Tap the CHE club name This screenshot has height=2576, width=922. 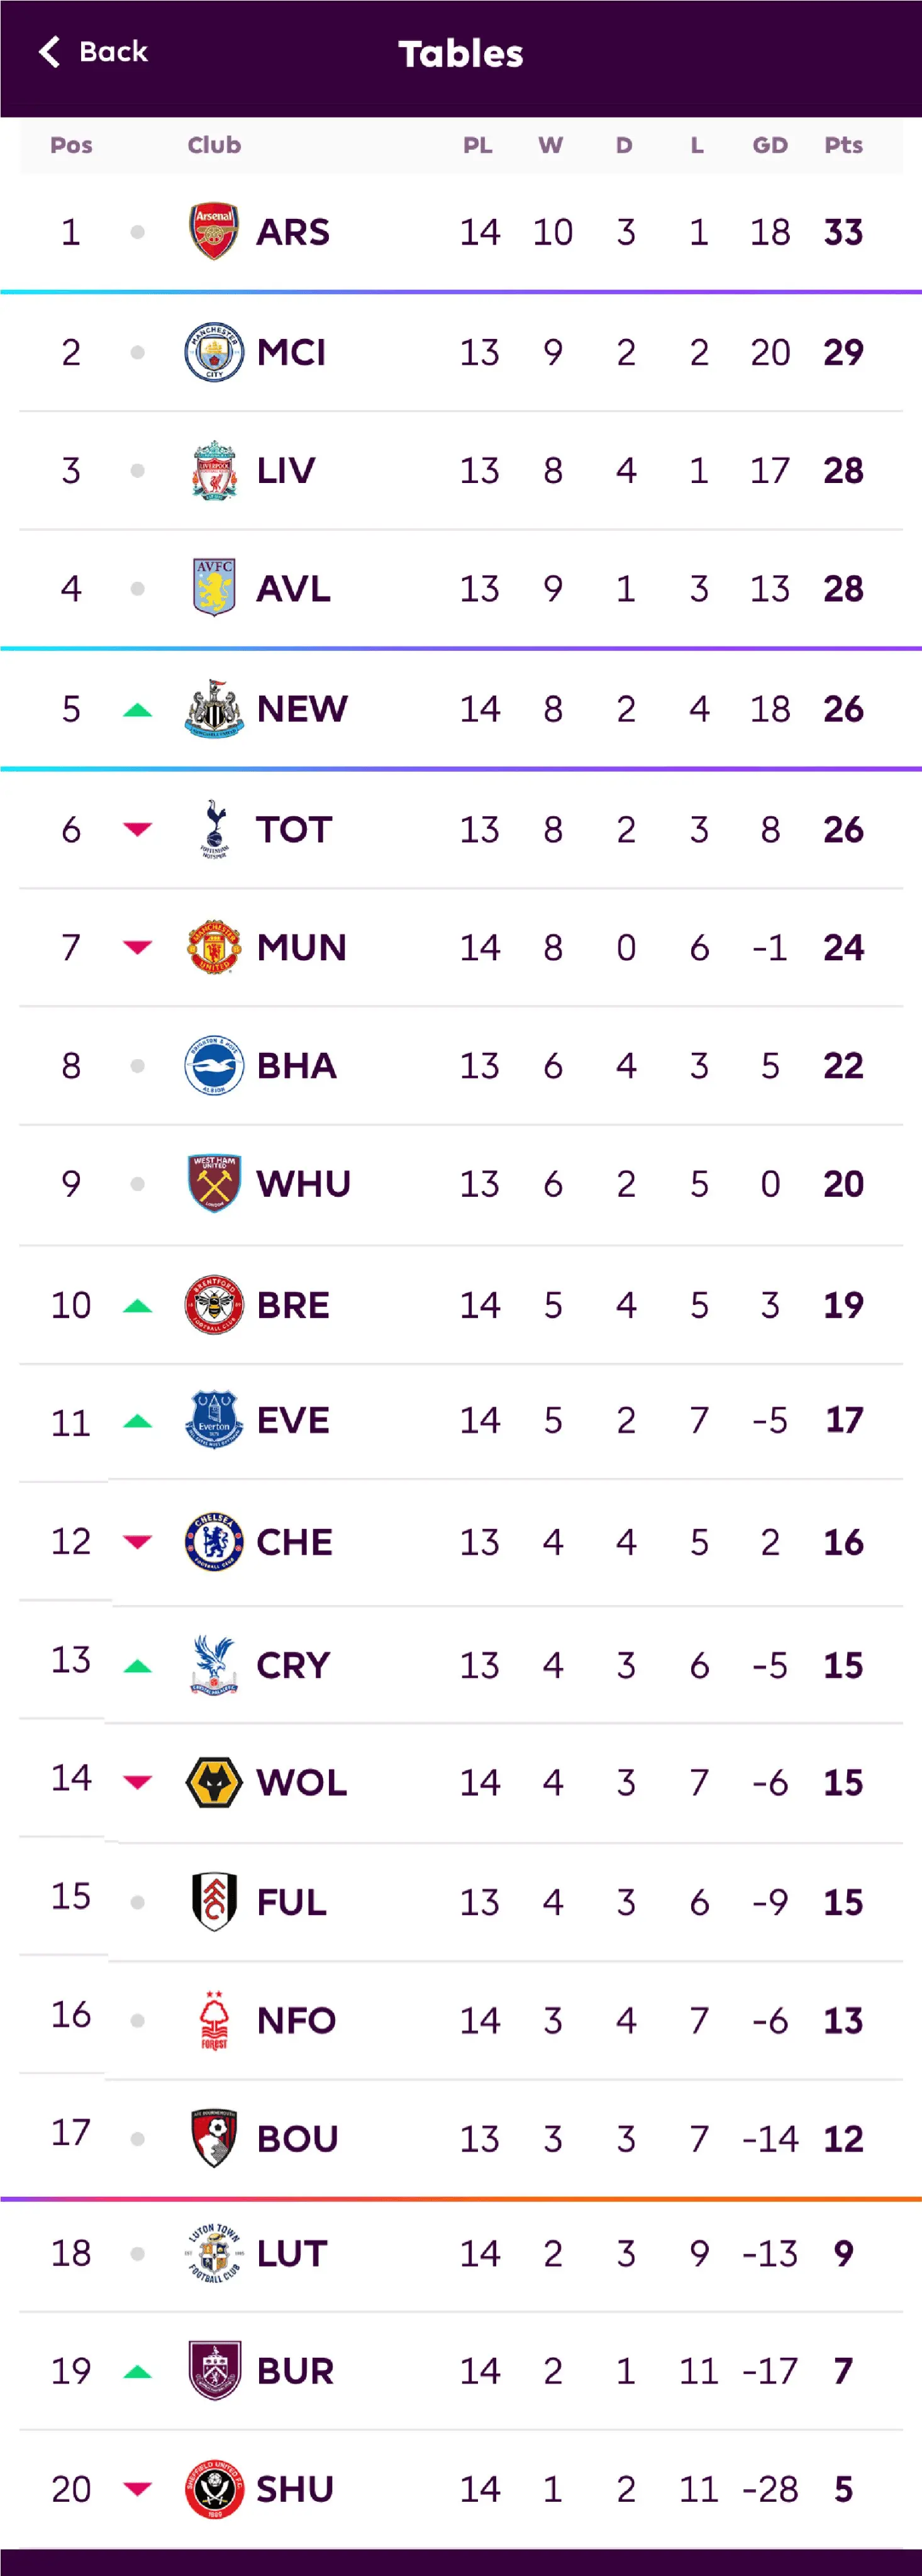tap(294, 1542)
